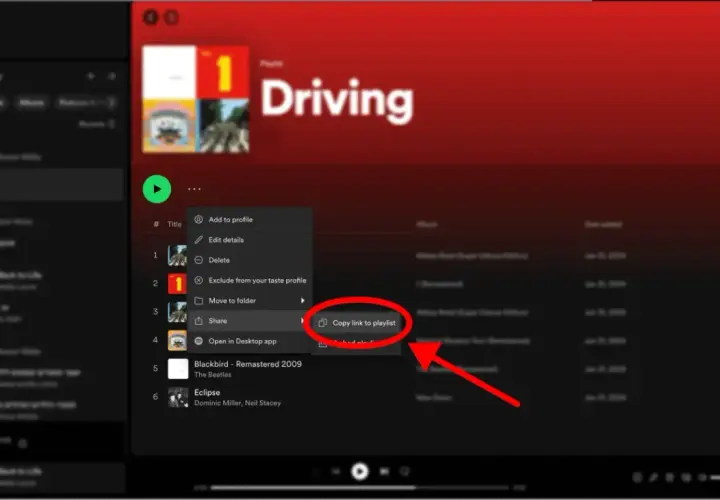Click the pencil icon beside Edit details
Image resolution: width=720 pixels, height=500 pixels.
[x=198, y=240]
